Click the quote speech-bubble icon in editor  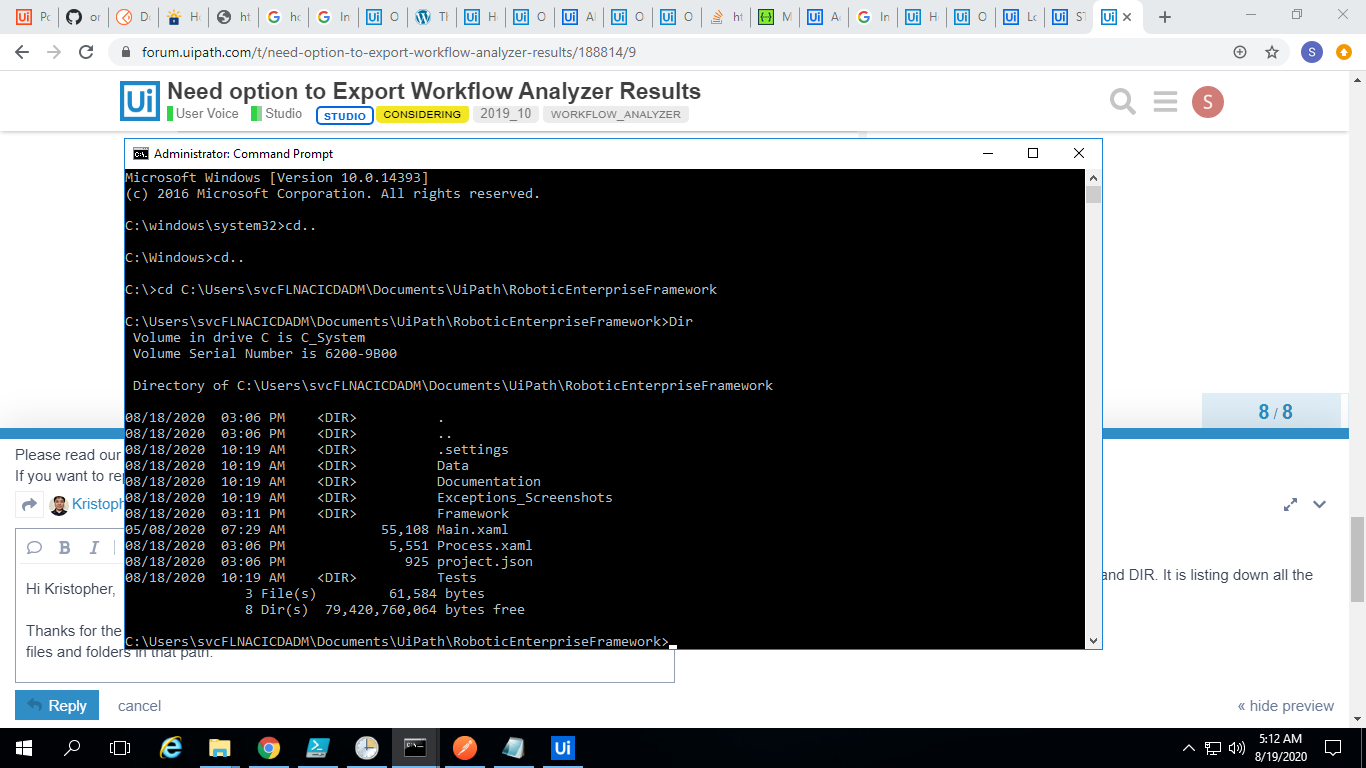(34, 547)
